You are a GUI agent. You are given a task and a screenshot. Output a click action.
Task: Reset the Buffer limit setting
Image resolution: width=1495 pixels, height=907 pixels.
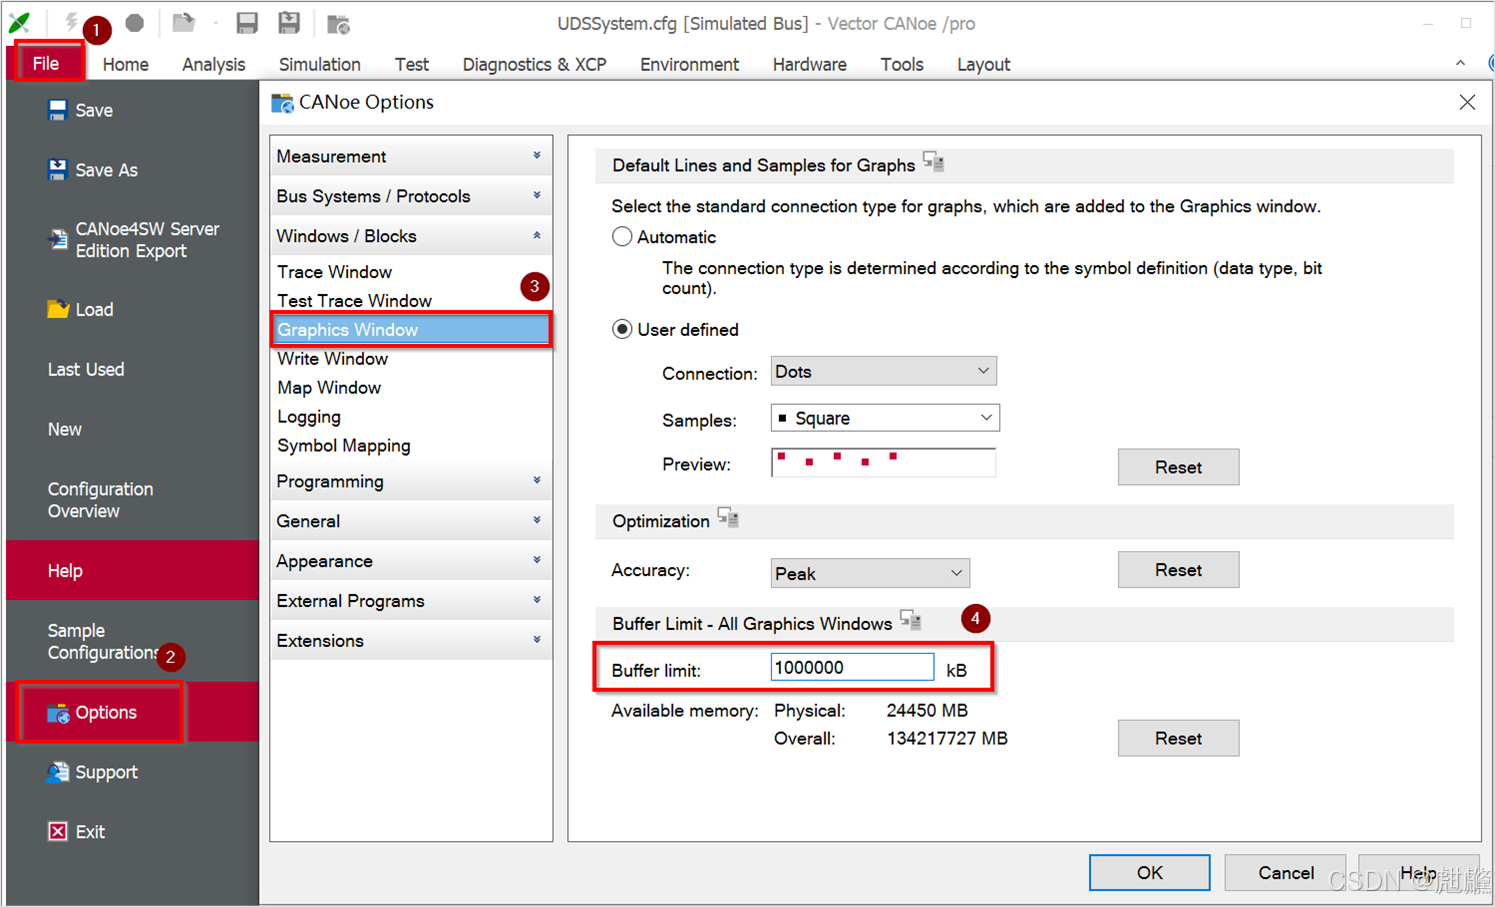coord(1178,738)
